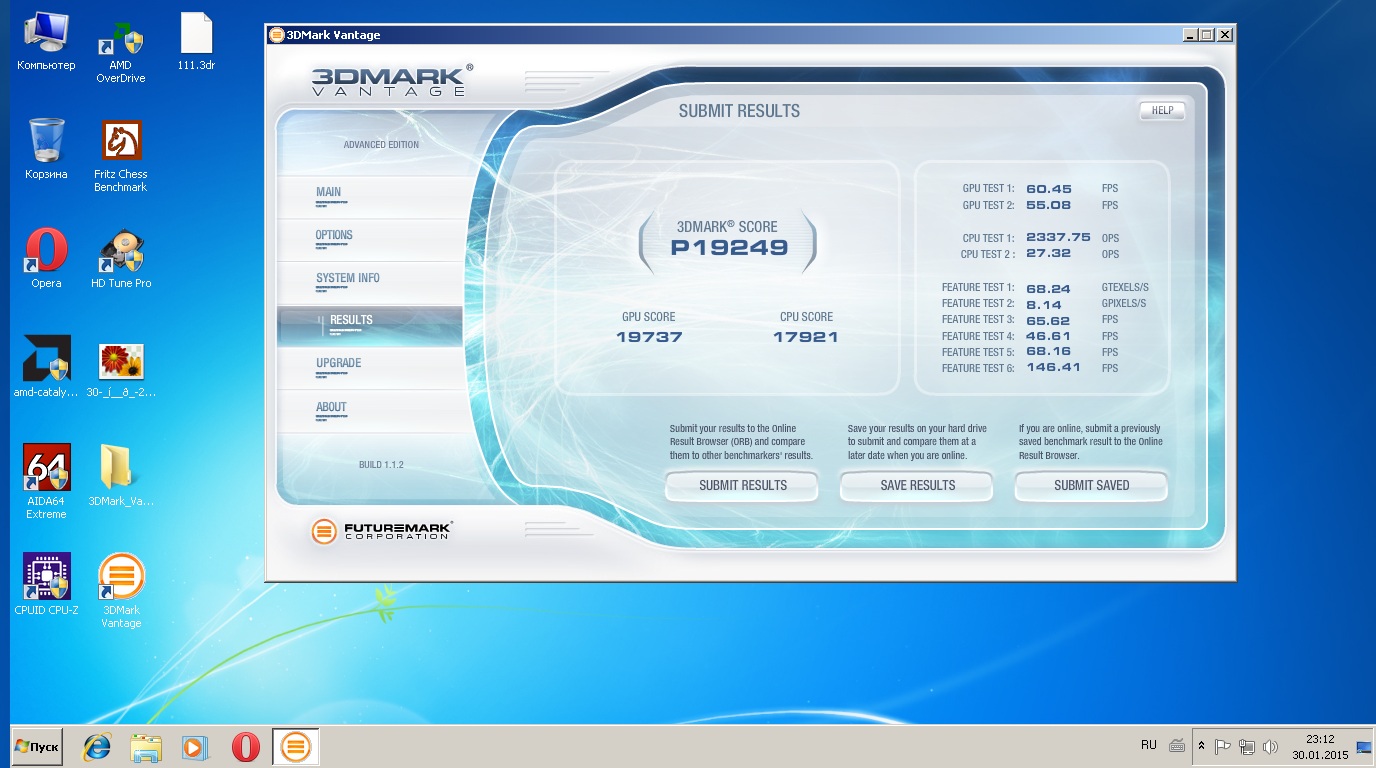
Task: Click the Futuremark Corporation logo
Action: pyautogui.click(x=381, y=531)
